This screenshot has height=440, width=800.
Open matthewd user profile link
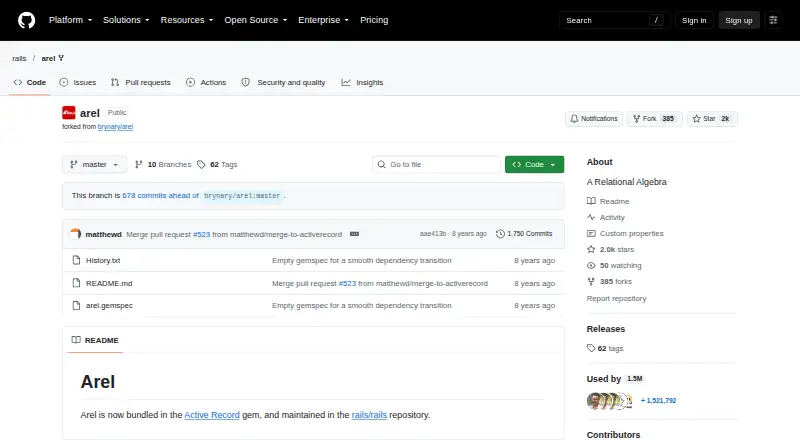click(104, 234)
